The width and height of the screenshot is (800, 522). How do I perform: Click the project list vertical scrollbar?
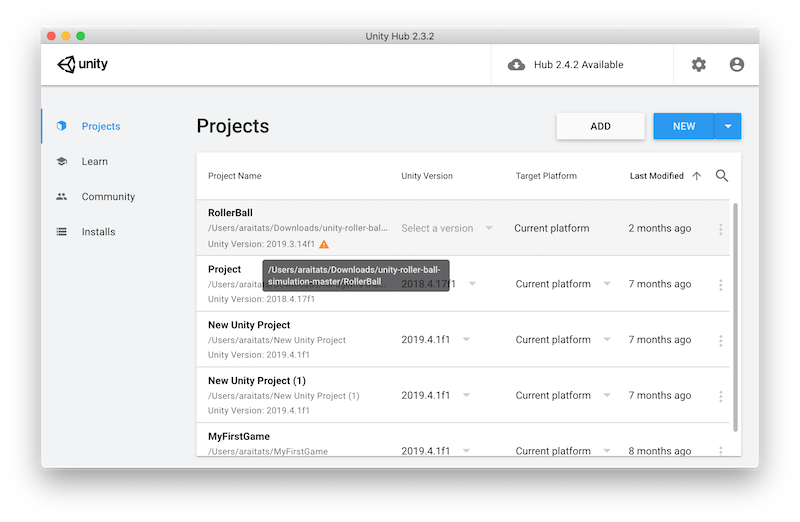tap(735, 317)
